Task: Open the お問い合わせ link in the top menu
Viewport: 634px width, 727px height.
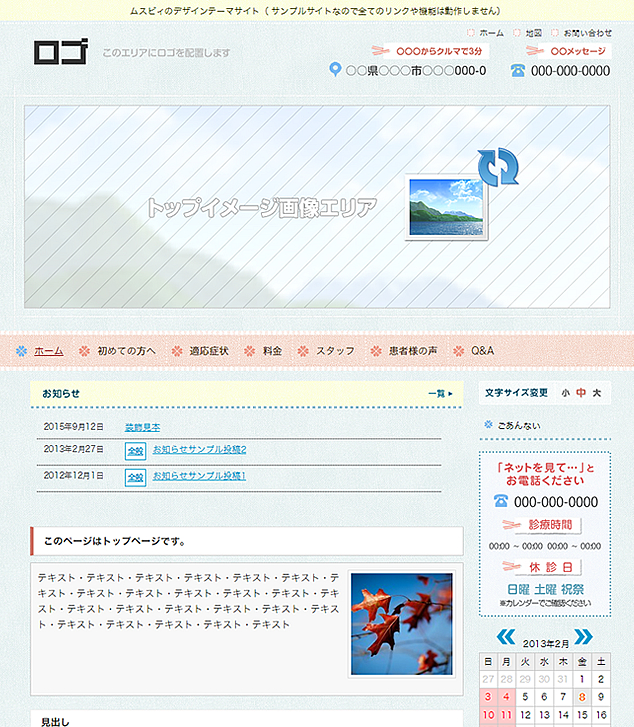Action: pyautogui.click(x=587, y=33)
